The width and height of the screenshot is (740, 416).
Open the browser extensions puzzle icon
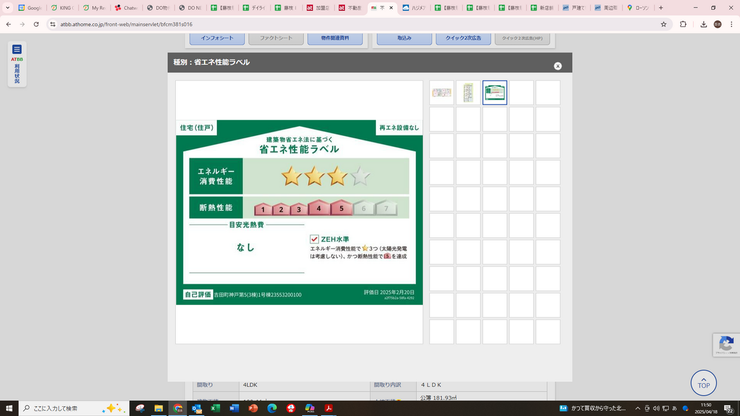(683, 23)
